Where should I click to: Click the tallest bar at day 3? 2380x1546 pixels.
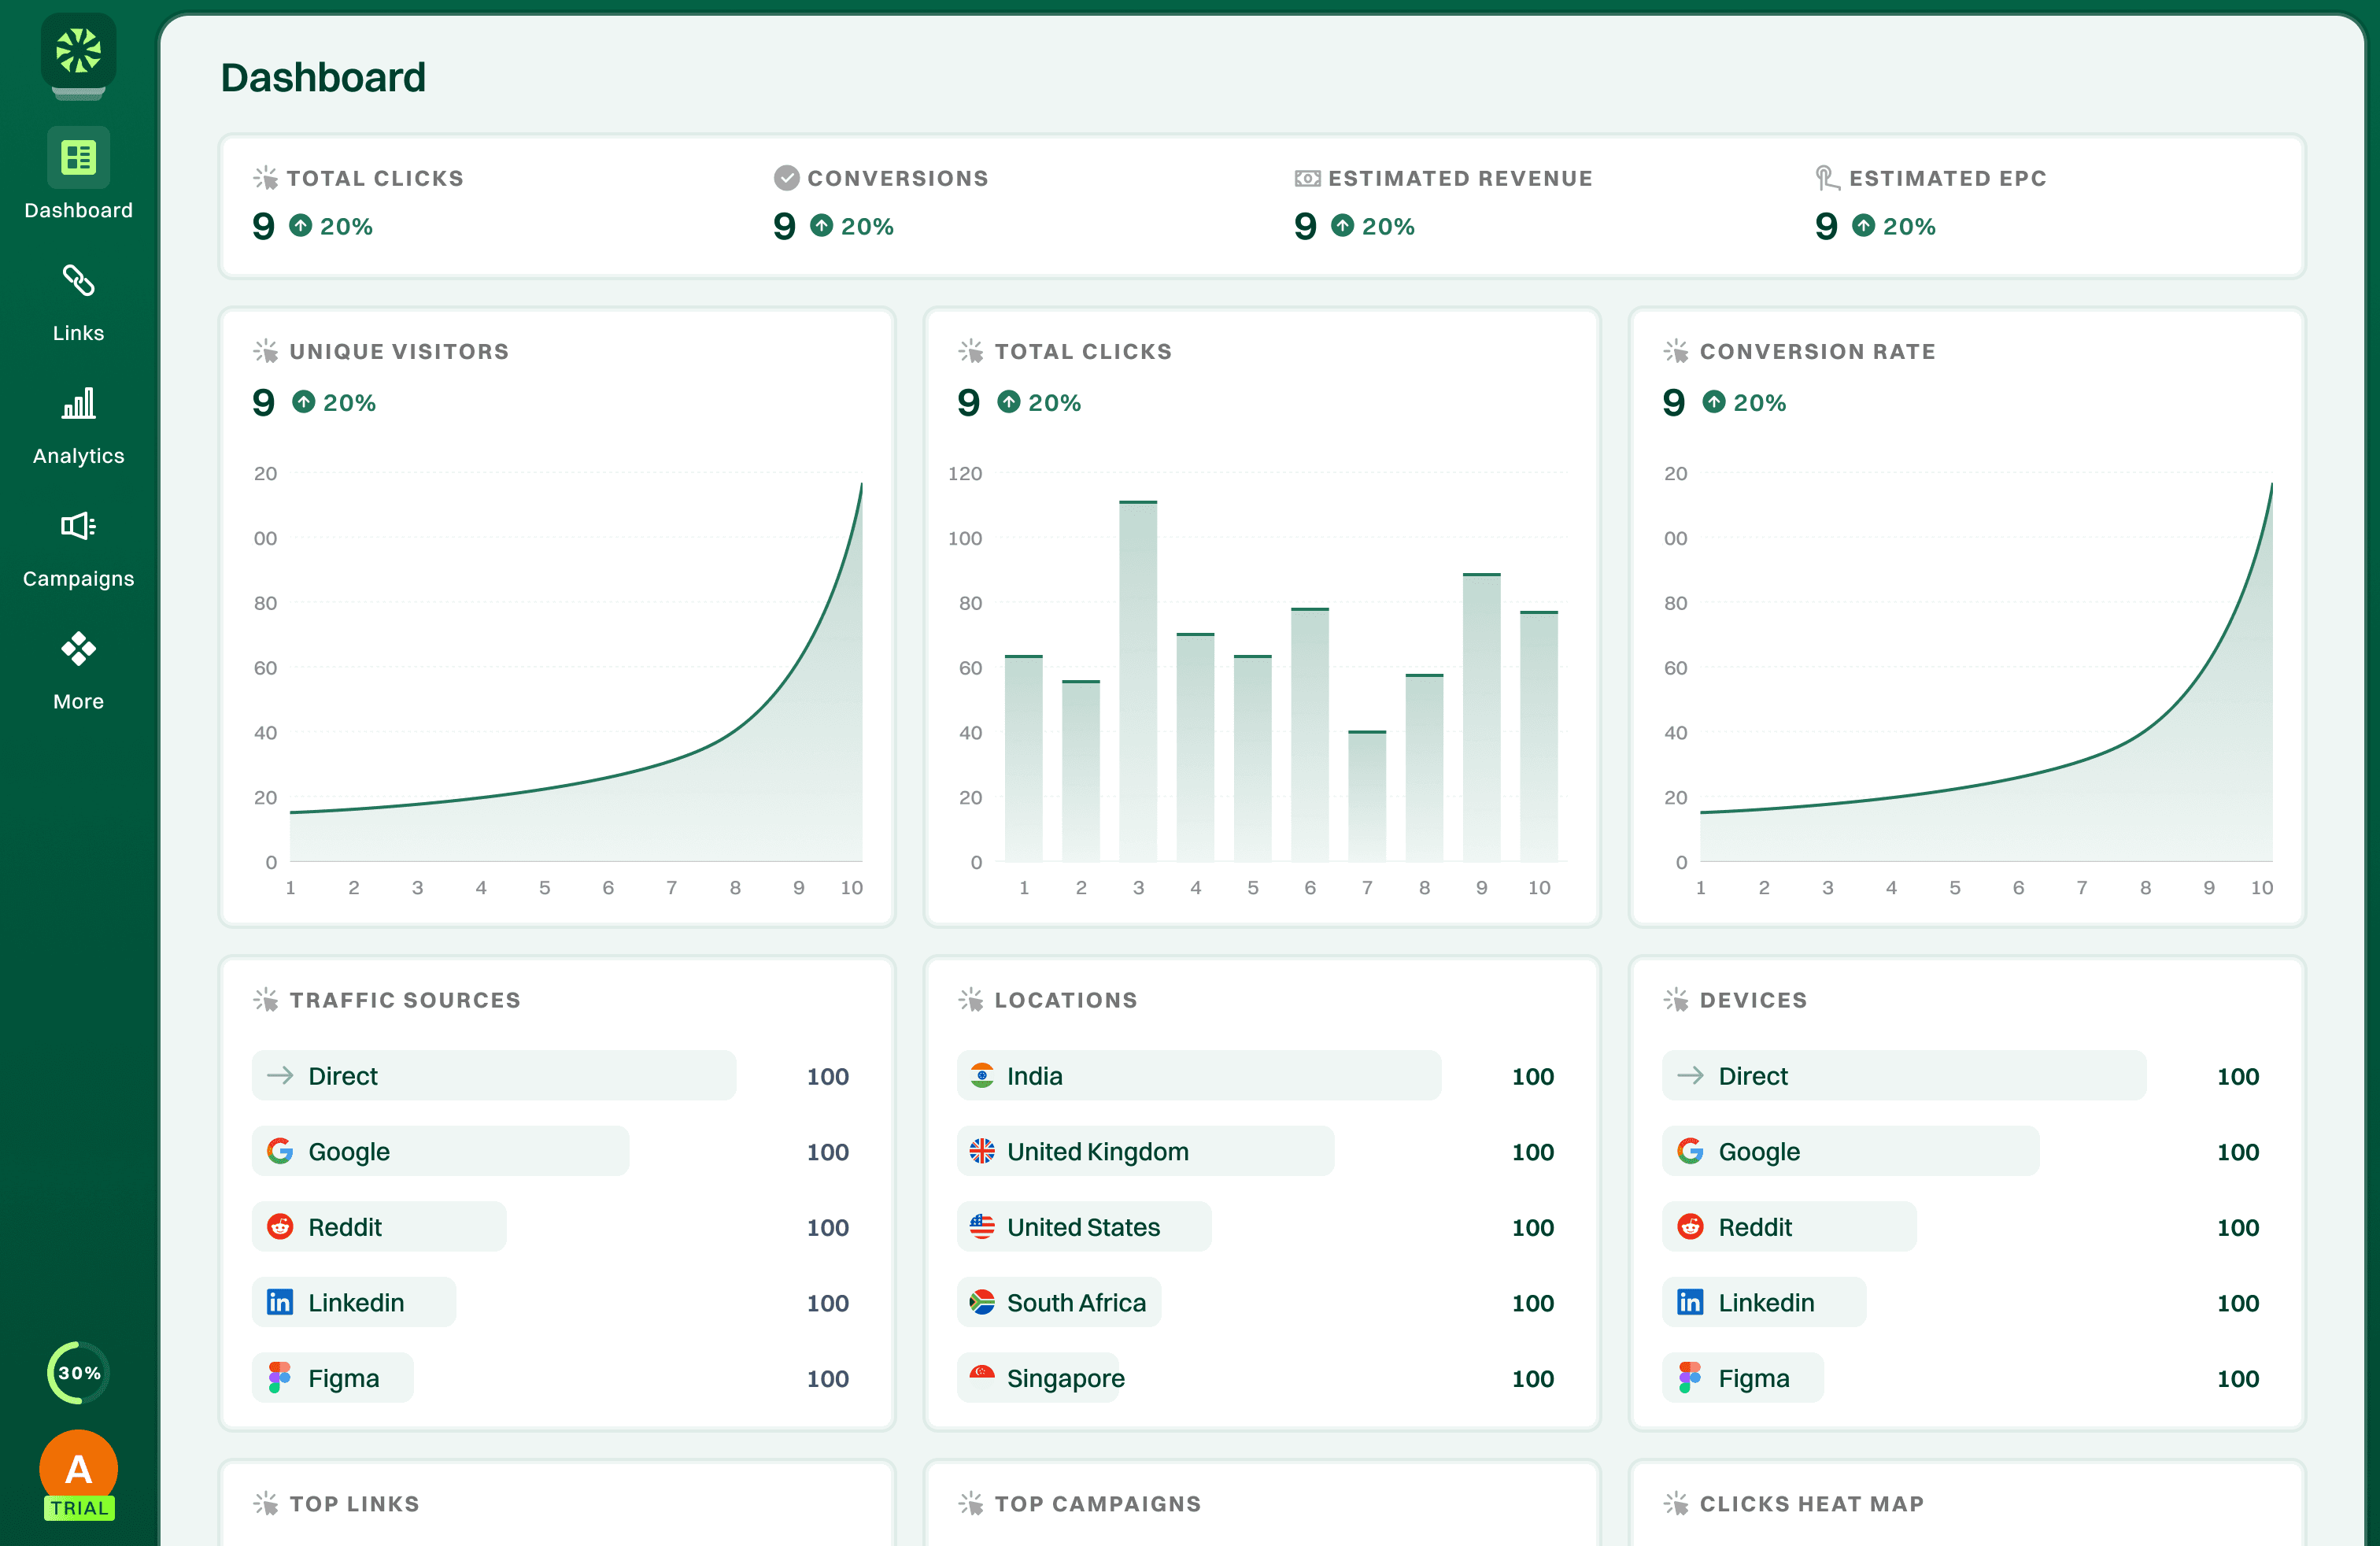1138,681
